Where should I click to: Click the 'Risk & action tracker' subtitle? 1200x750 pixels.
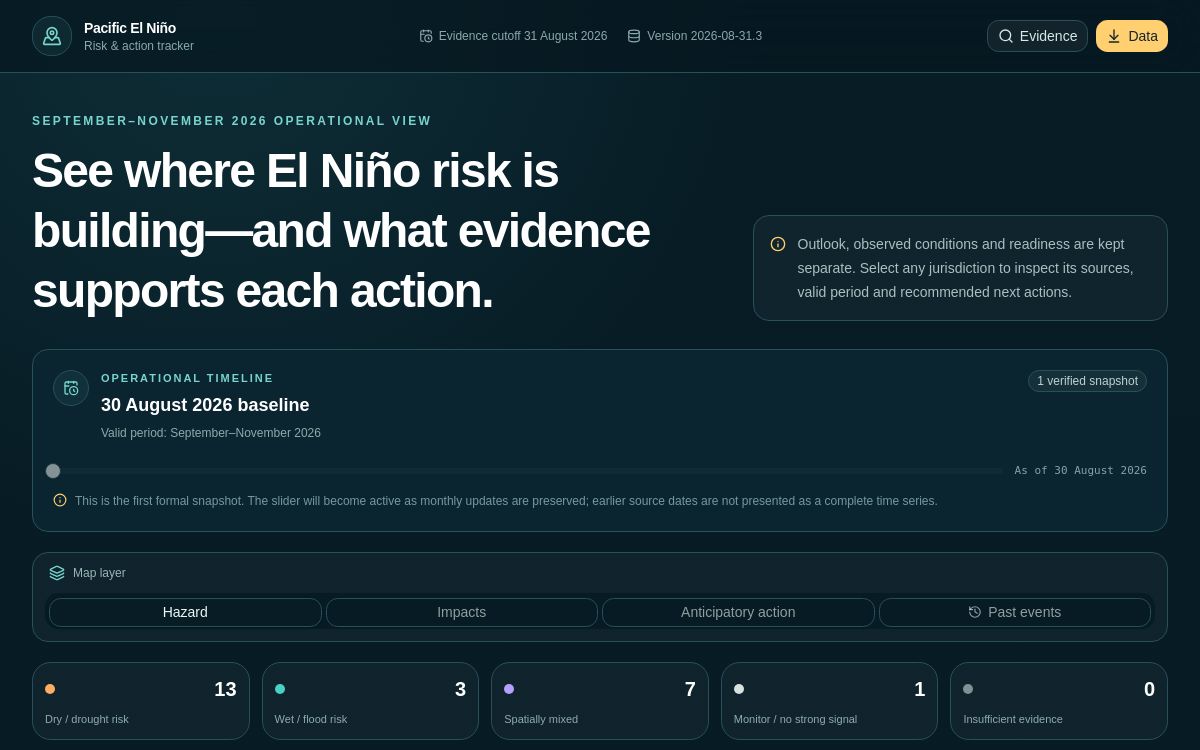139,46
